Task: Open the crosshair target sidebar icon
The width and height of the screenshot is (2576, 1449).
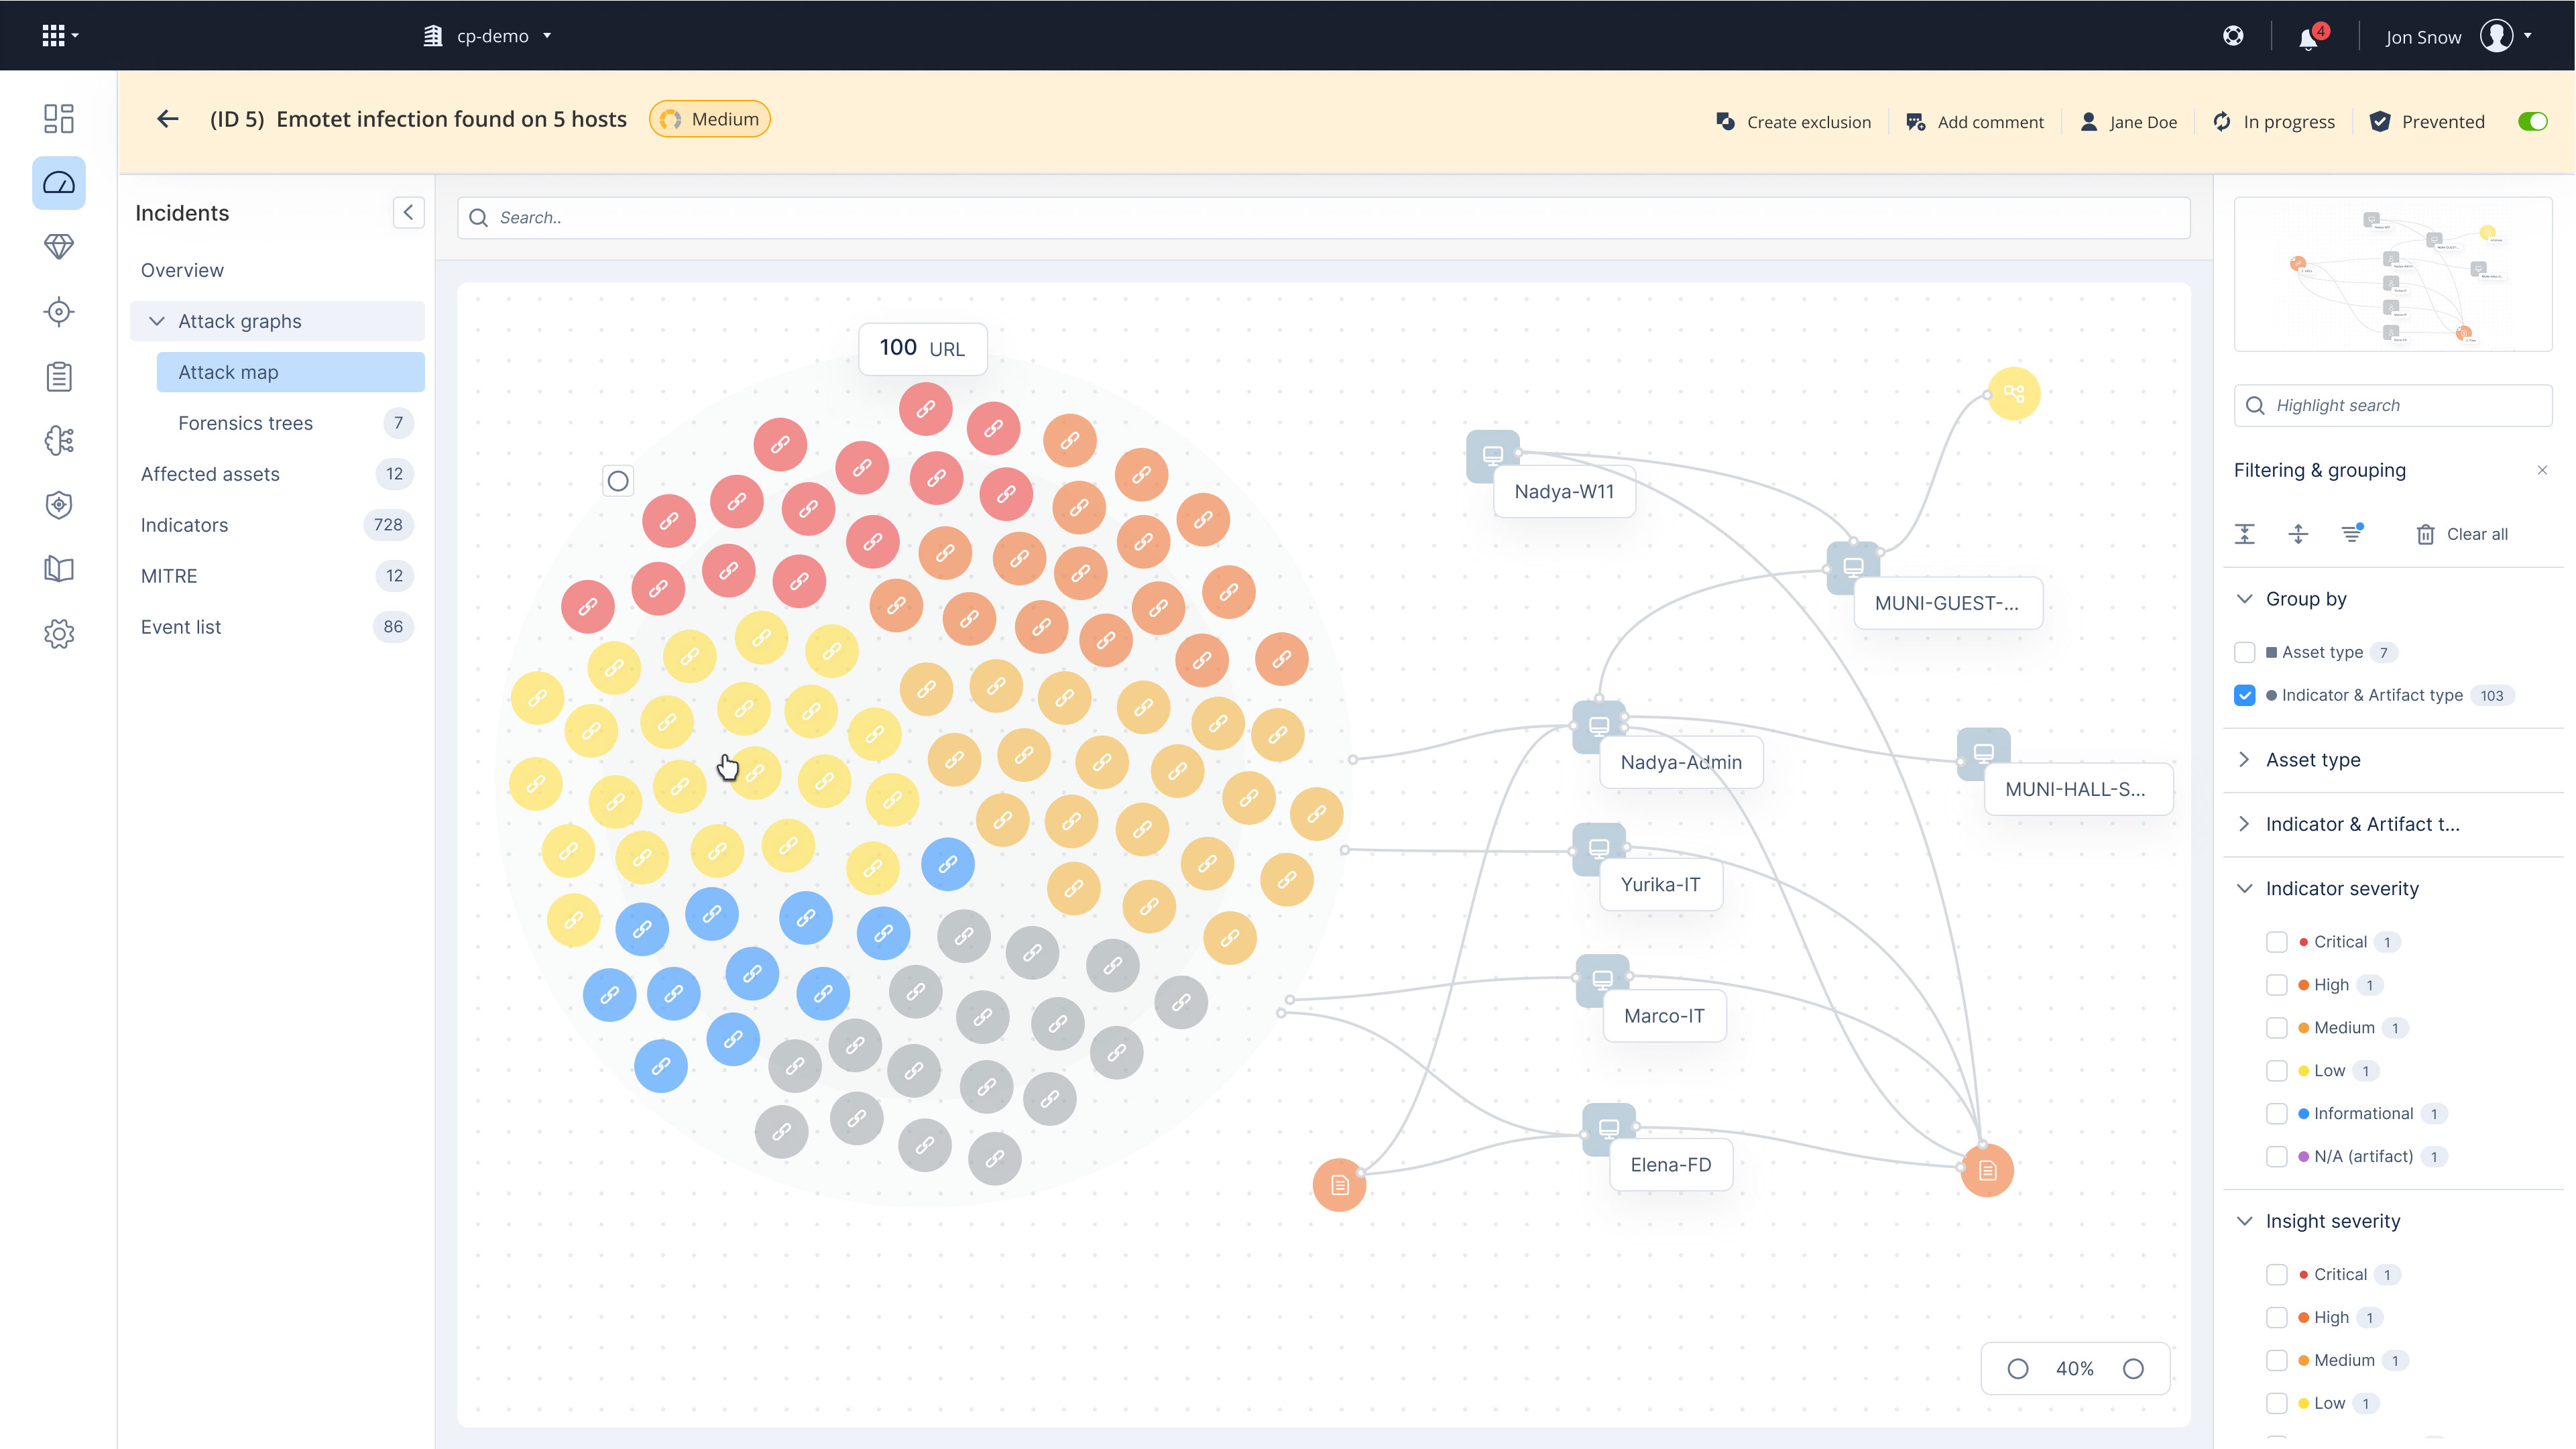Action: pyautogui.click(x=59, y=312)
